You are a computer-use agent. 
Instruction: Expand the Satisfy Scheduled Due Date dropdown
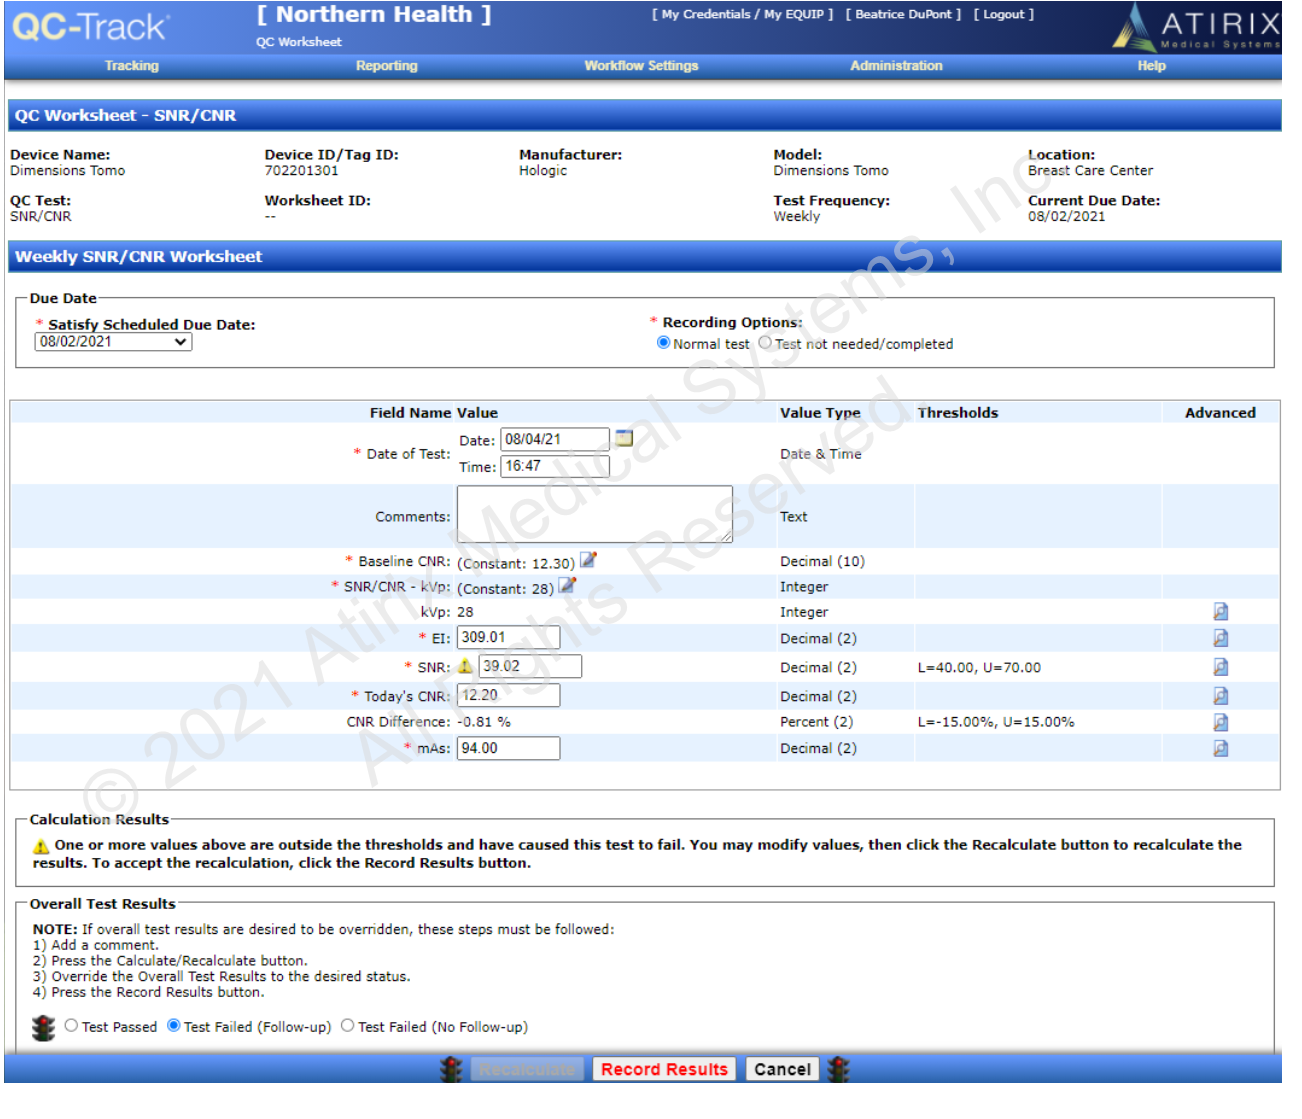[113, 342]
